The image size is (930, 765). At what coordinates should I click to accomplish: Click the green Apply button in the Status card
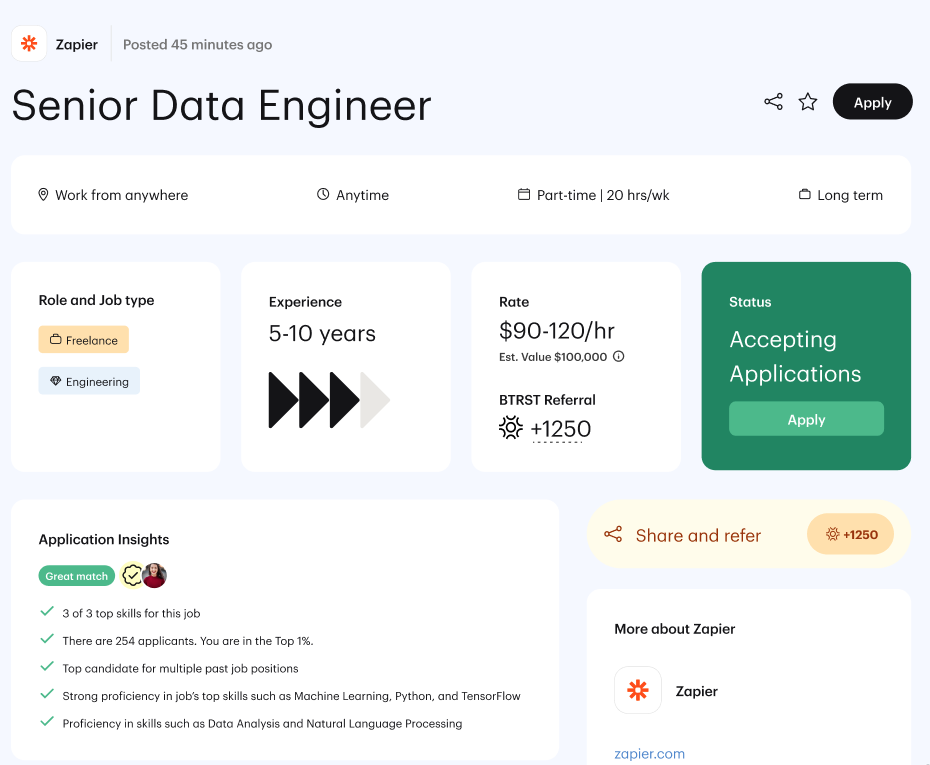coord(806,419)
